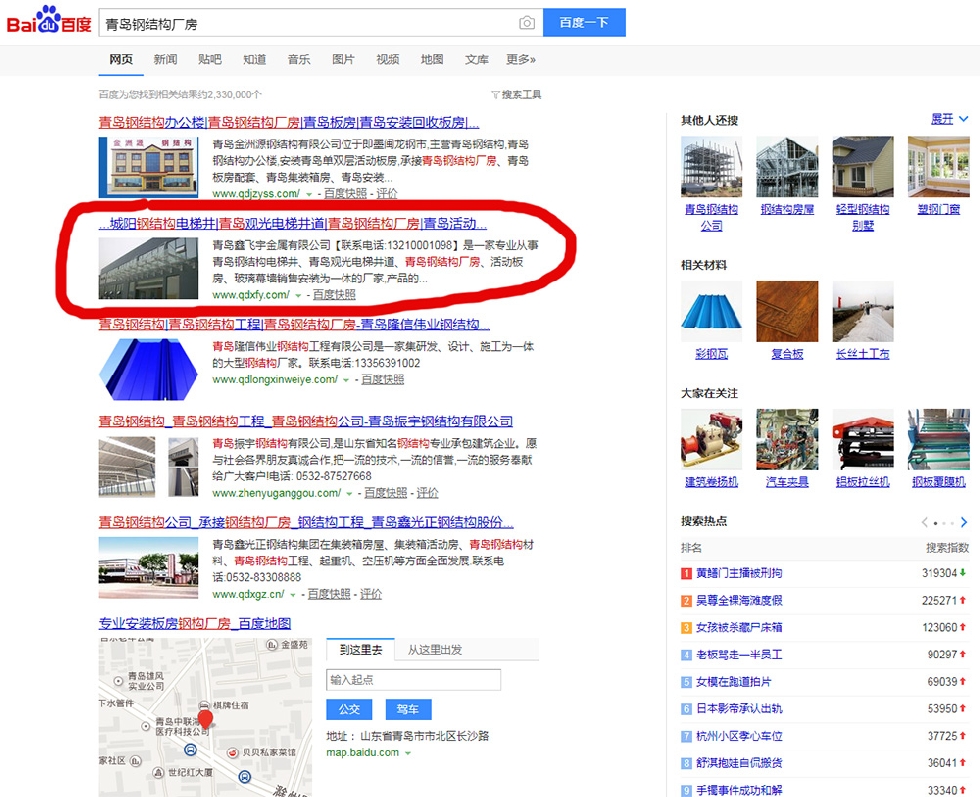Switch to the 知道 tab

(x=254, y=59)
